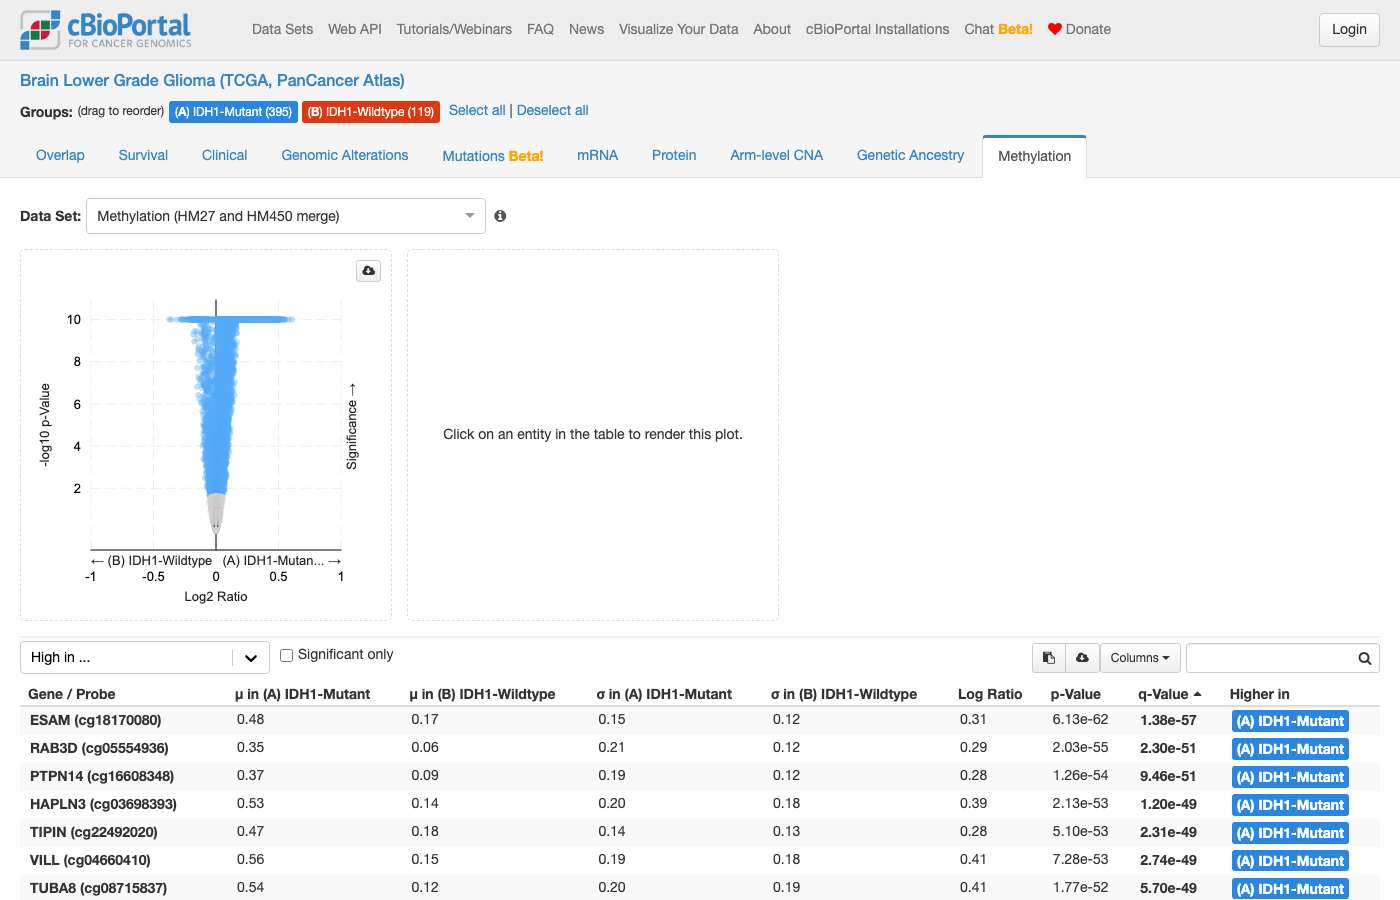The image size is (1400, 900).
Task: Open the Clinical tab
Action: pyautogui.click(x=224, y=155)
